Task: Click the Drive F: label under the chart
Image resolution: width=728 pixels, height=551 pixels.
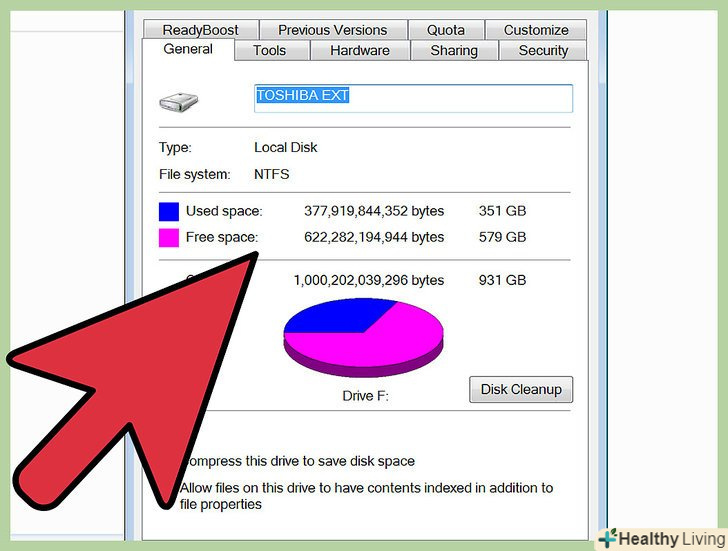Action: 365,396
